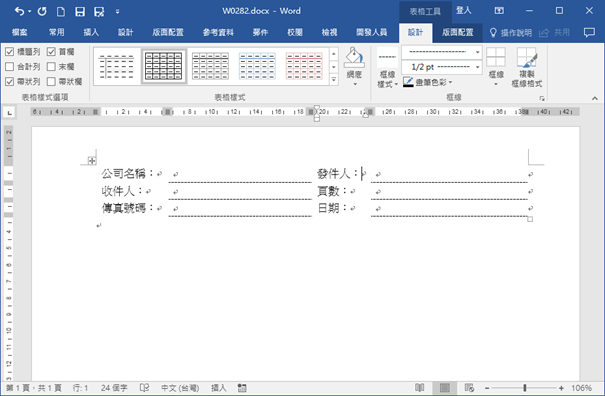Enable the 帶狀欄 checkbox
This screenshot has width=605, height=396.
tap(51, 81)
